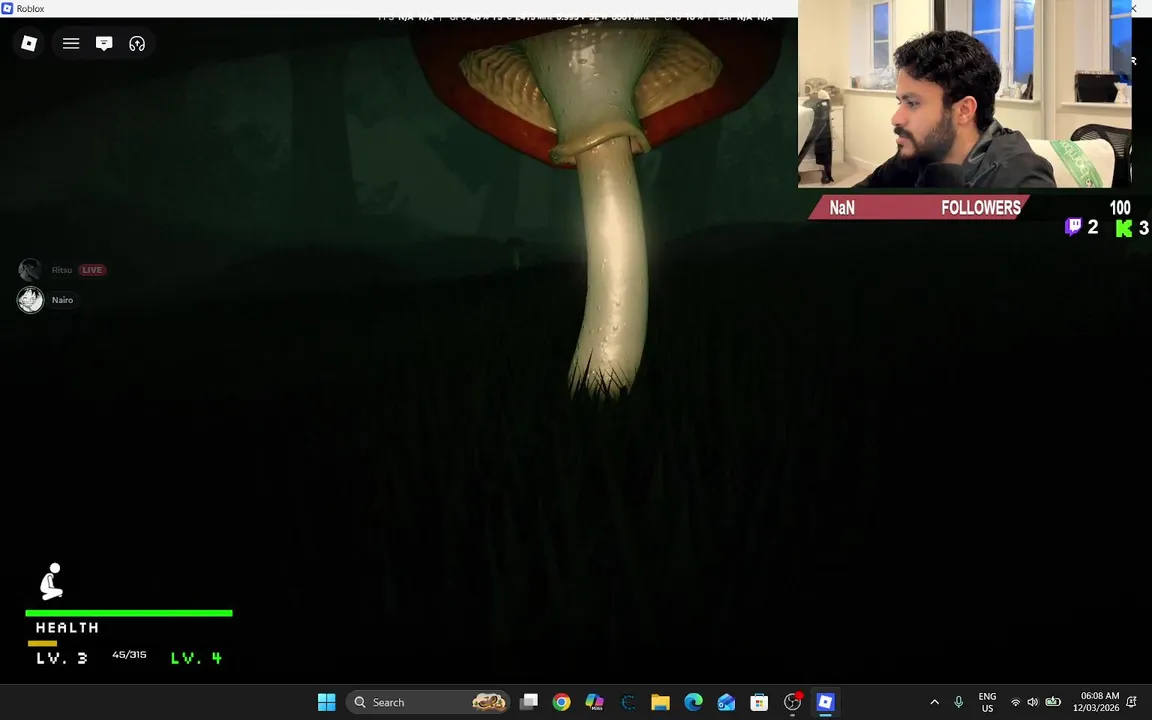Image resolution: width=1152 pixels, height=720 pixels.
Task: Click the 45/315 experience counter
Action: tap(129, 655)
